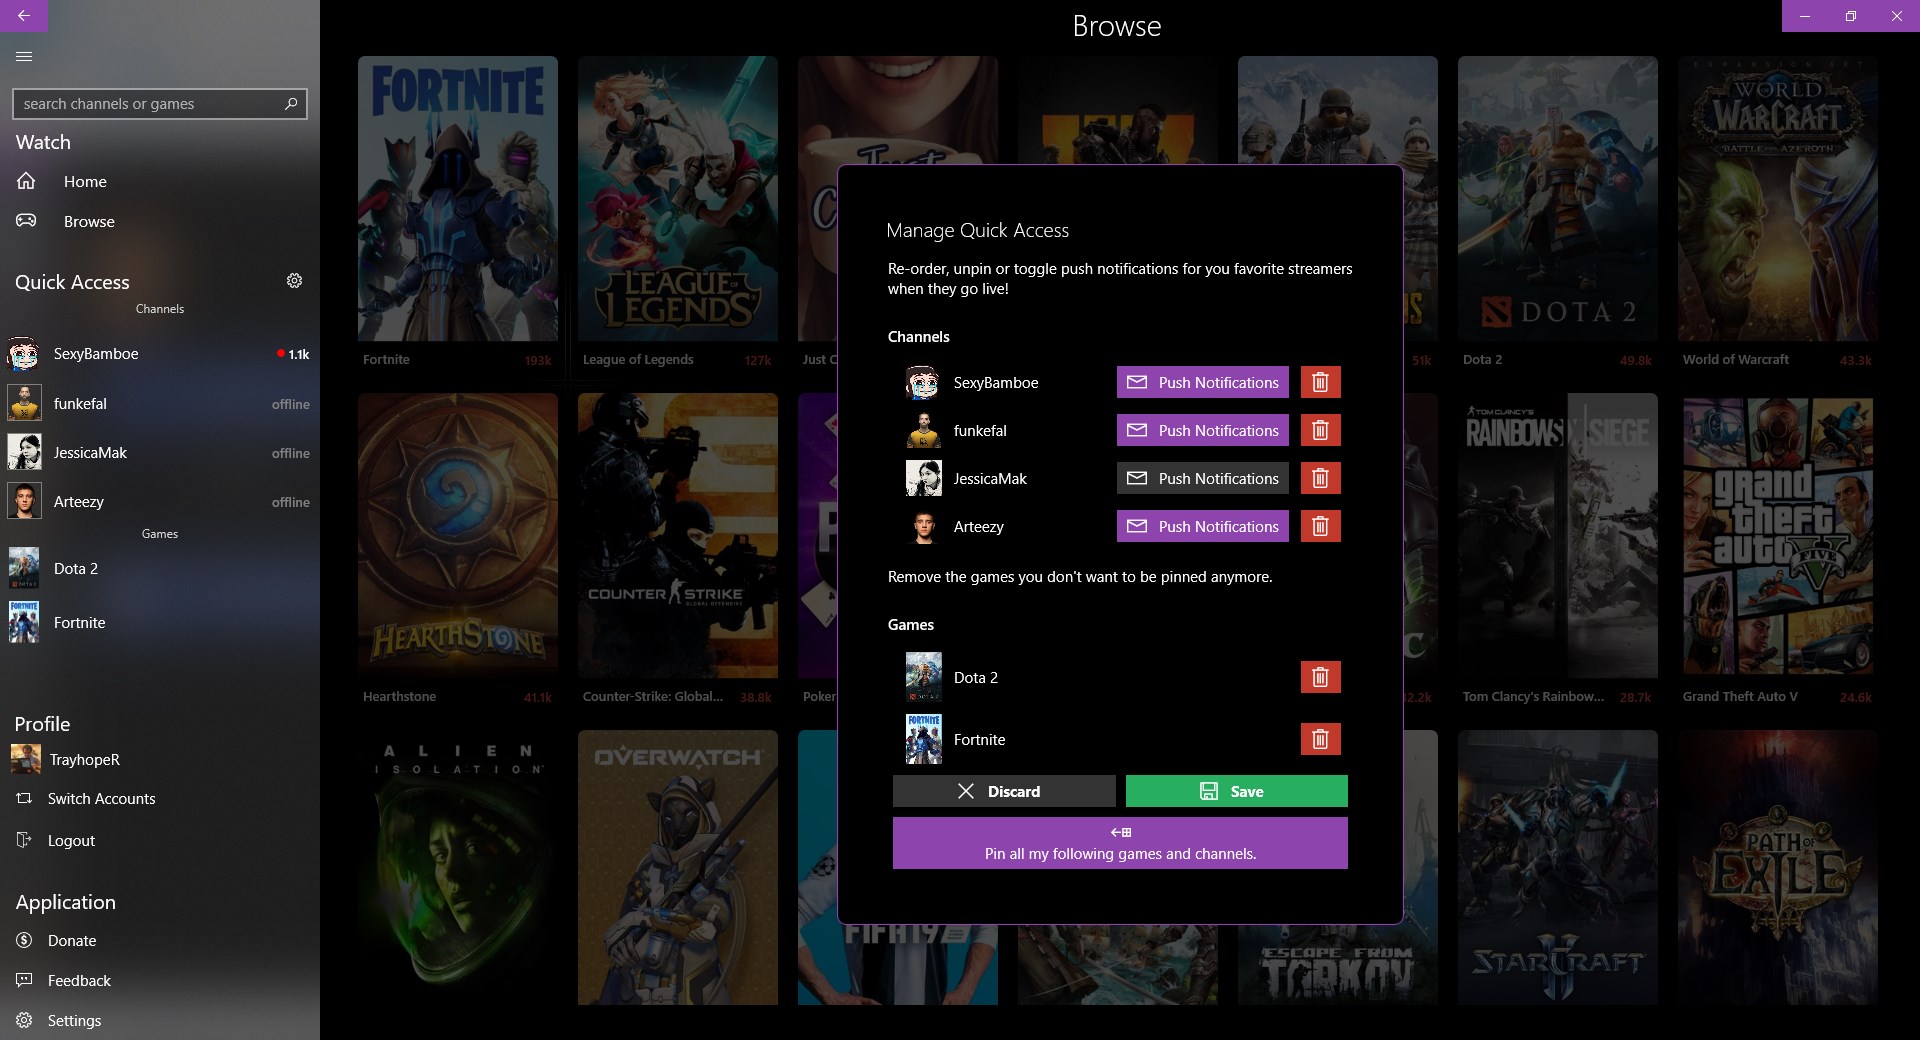Choose Logout from the Profile section
This screenshot has width=1920, height=1040.
[x=160, y=840]
